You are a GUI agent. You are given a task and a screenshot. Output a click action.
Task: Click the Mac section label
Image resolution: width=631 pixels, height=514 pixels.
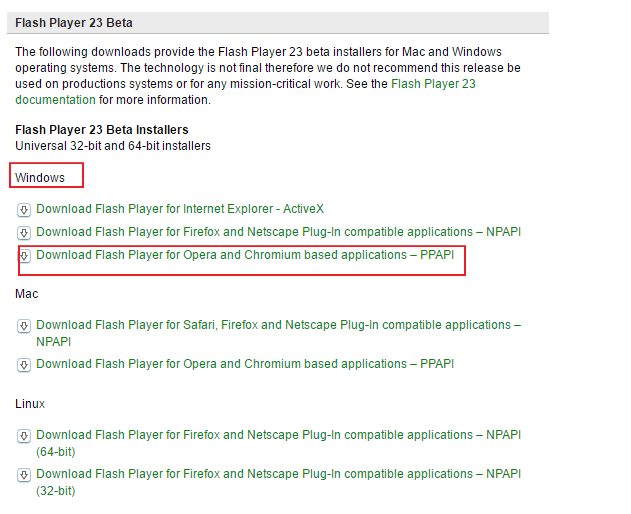coord(27,294)
